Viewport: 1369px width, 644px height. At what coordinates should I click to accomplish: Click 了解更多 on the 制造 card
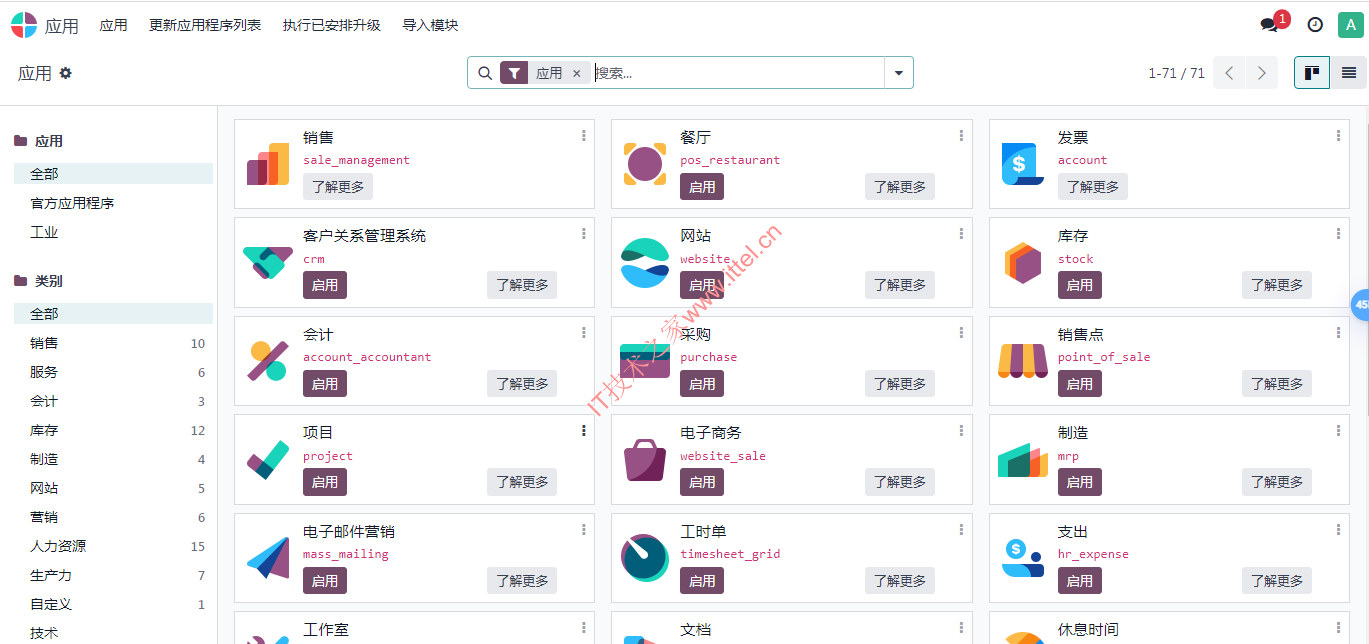[x=1277, y=482]
